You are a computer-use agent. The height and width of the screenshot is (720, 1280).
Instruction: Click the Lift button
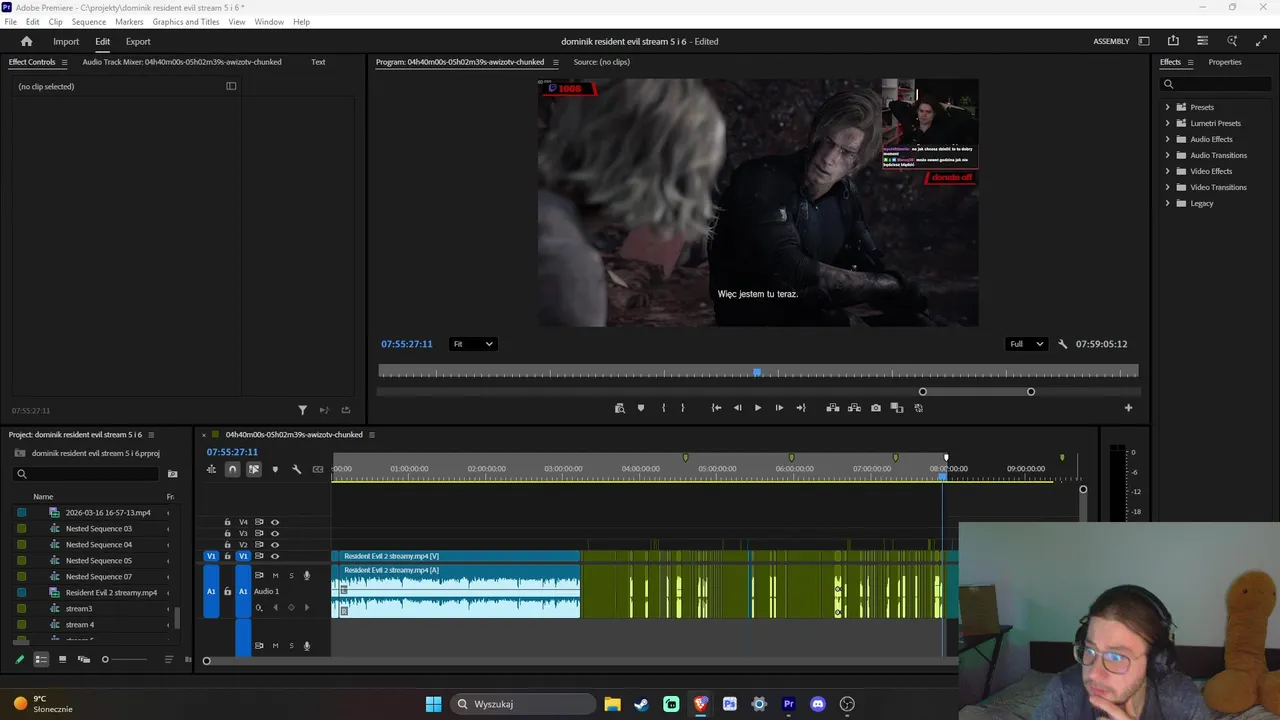click(x=832, y=408)
